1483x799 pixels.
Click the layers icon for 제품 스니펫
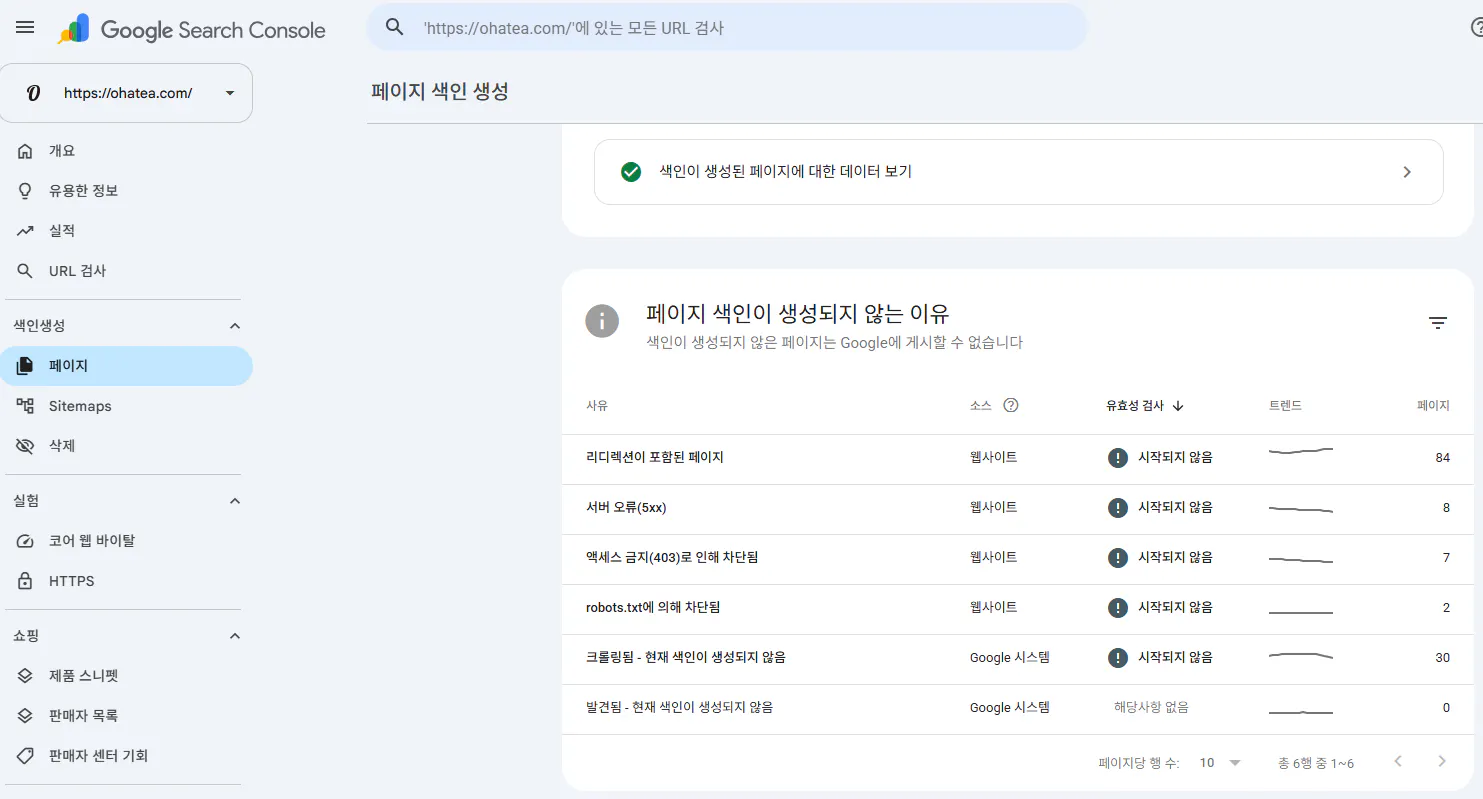coord(26,676)
